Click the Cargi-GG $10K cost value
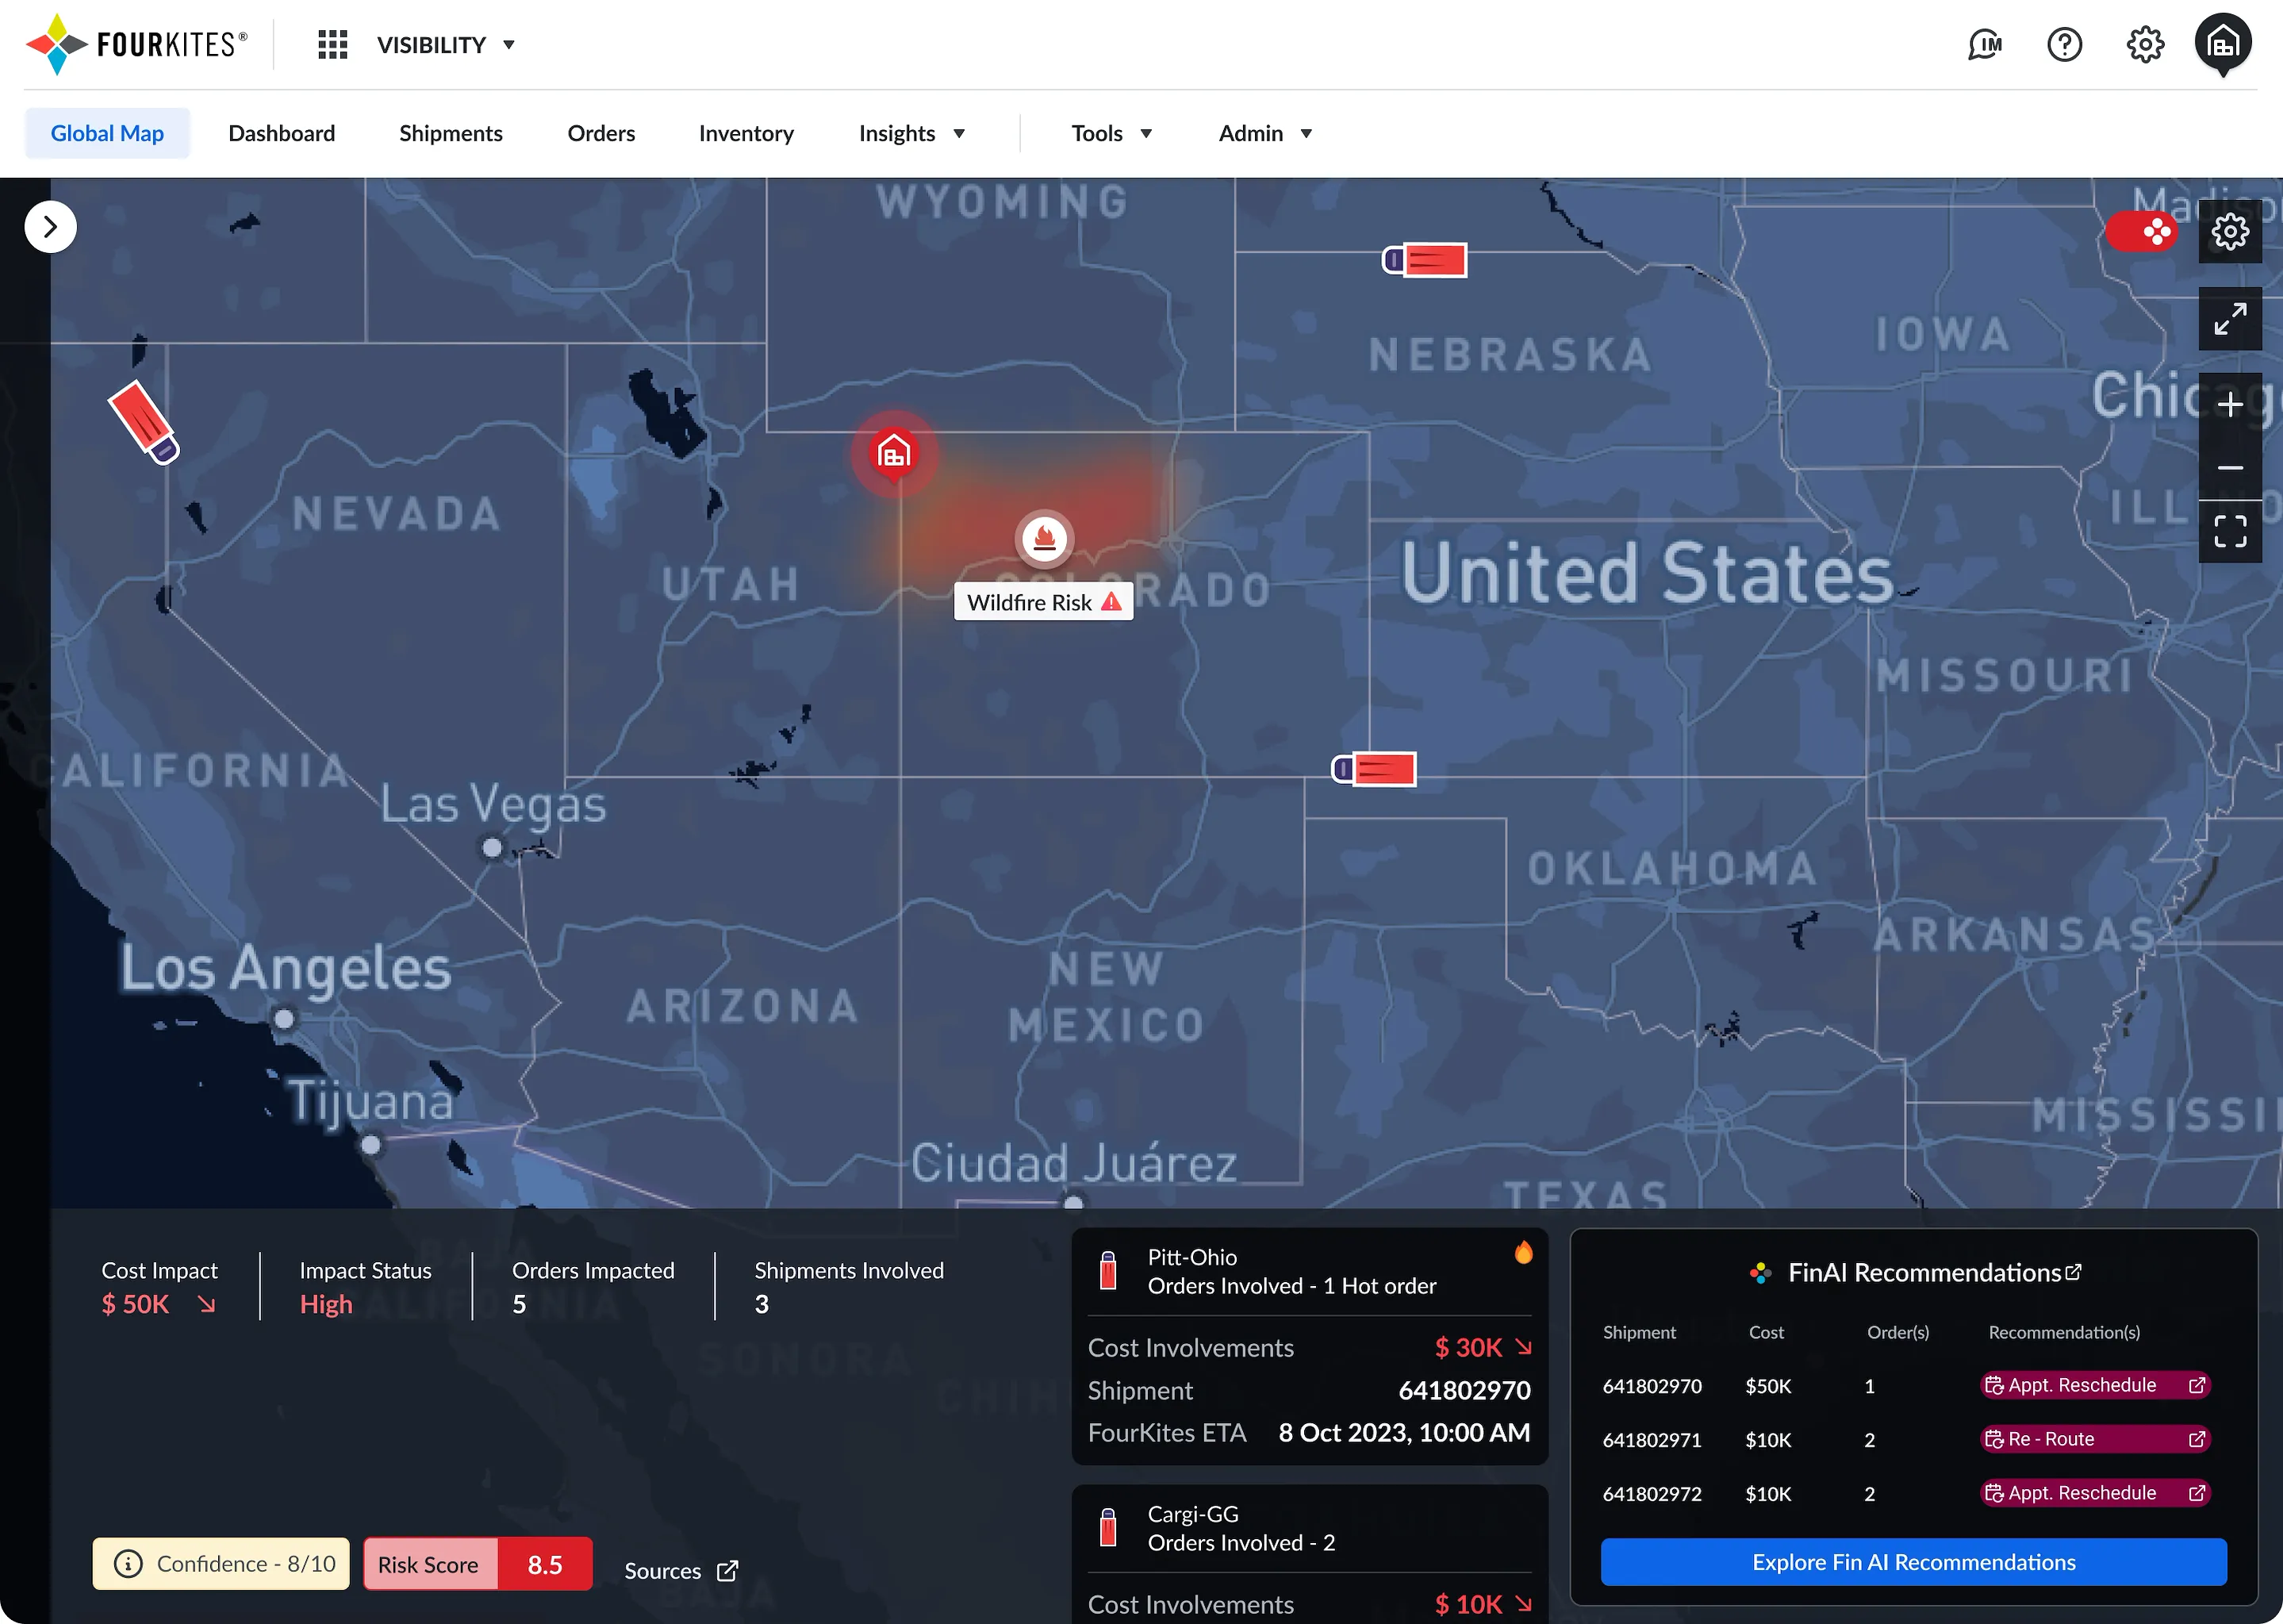Image resolution: width=2283 pixels, height=1624 pixels. [x=1468, y=1604]
